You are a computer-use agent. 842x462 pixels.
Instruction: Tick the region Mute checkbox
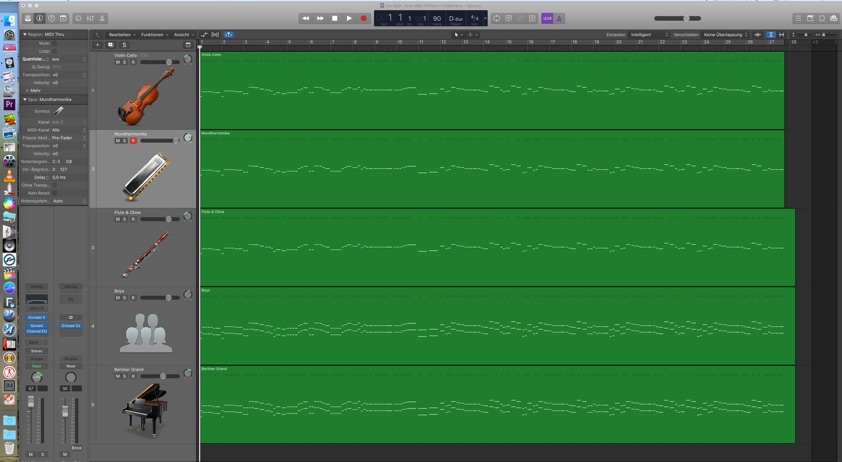pyautogui.click(x=54, y=43)
